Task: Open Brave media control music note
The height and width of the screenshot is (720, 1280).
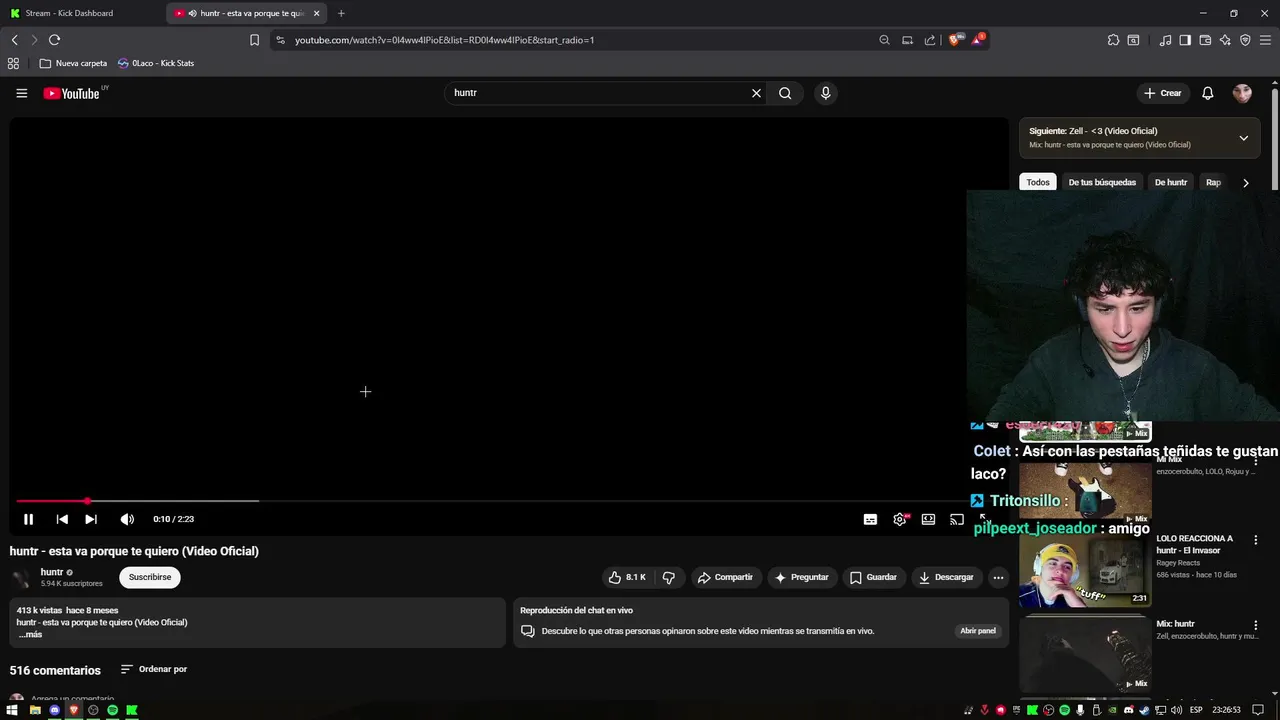Action: click(1165, 40)
